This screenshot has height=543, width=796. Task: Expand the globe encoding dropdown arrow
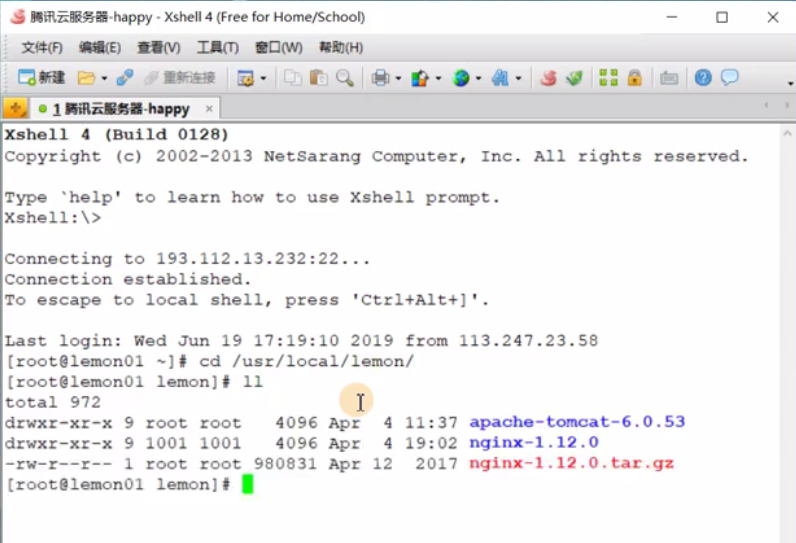click(478, 78)
